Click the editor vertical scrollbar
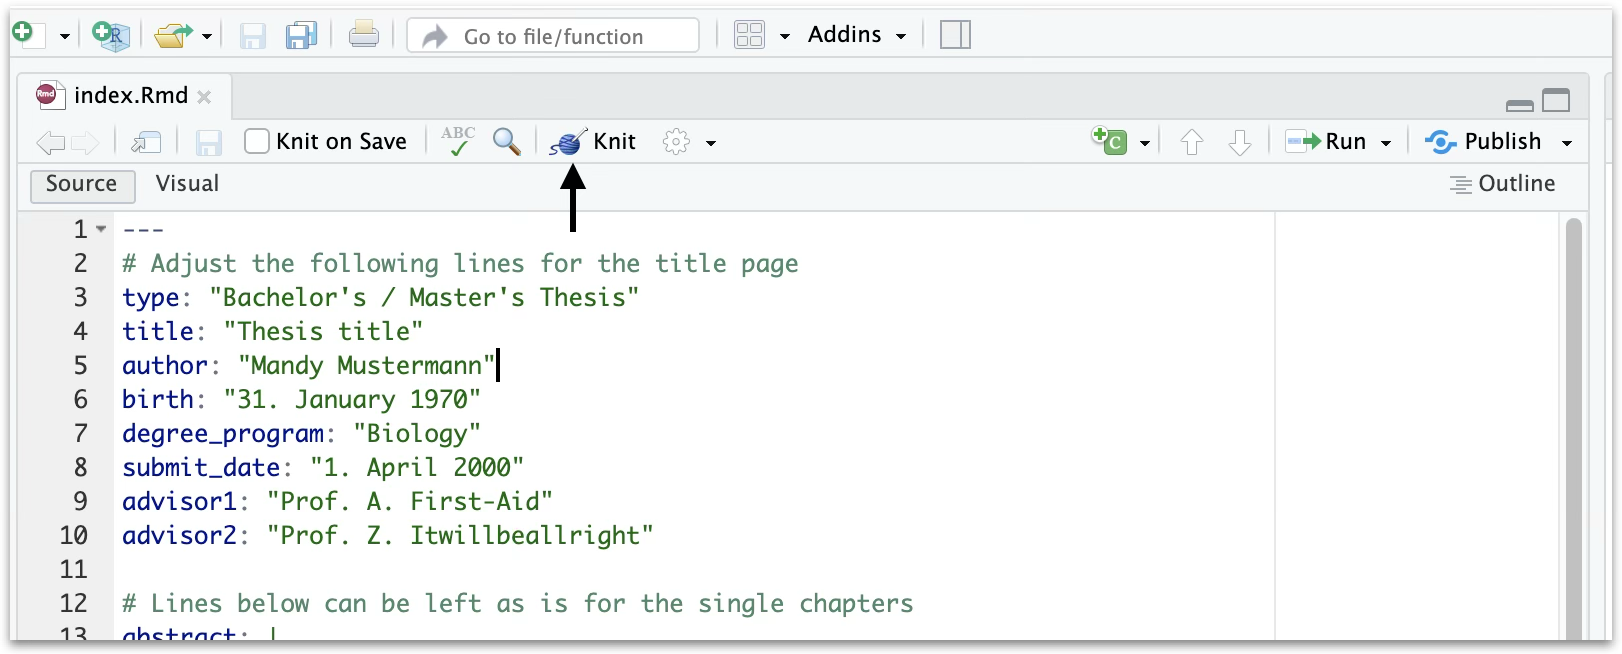Image resolution: width=1622 pixels, height=654 pixels. (x=1573, y=428)
